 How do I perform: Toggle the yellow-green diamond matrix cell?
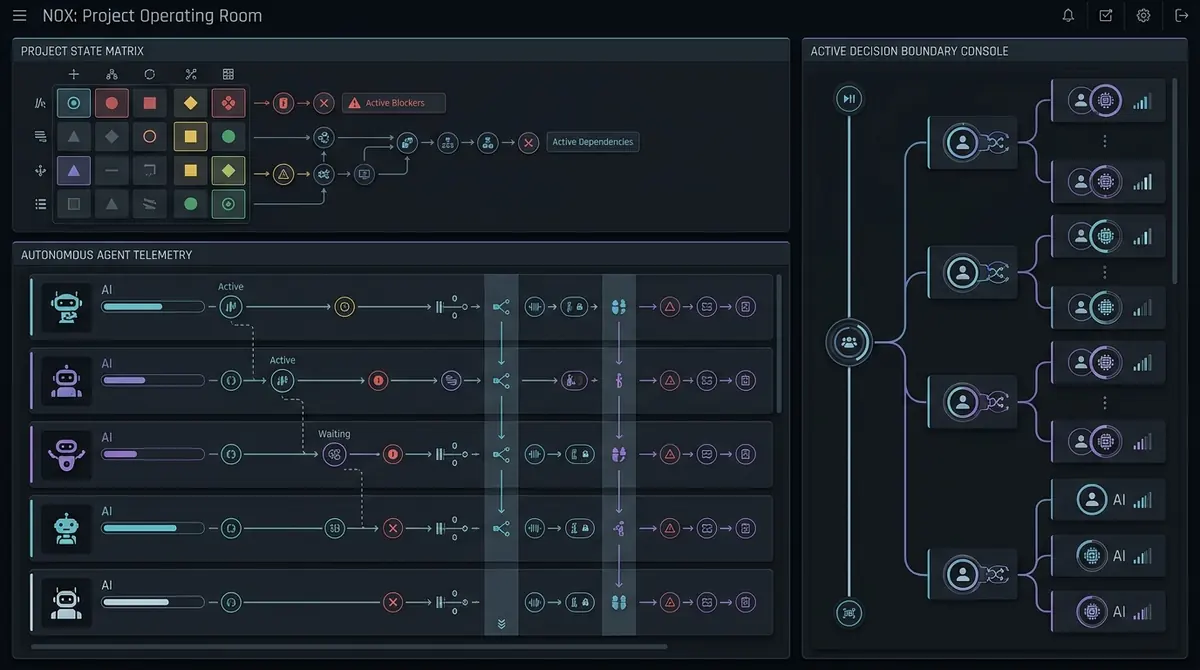click(x=229, y=171)
